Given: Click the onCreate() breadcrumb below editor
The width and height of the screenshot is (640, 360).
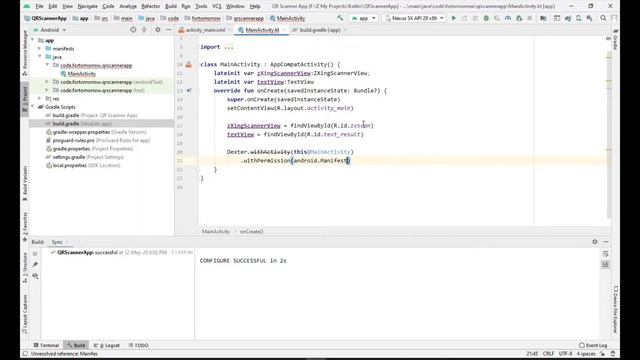Looking at the screenshot, I should pos(251,231).
